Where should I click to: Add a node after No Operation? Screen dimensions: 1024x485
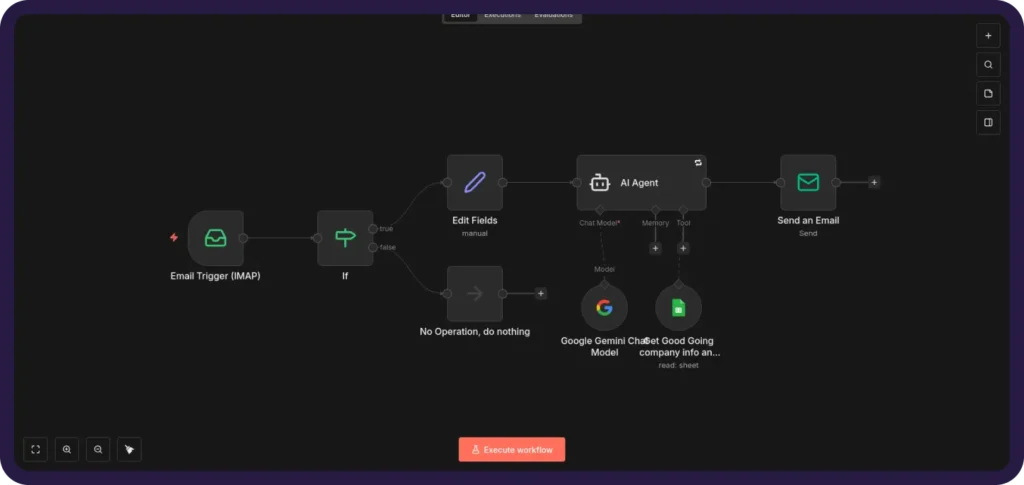[x=541, y=293]
